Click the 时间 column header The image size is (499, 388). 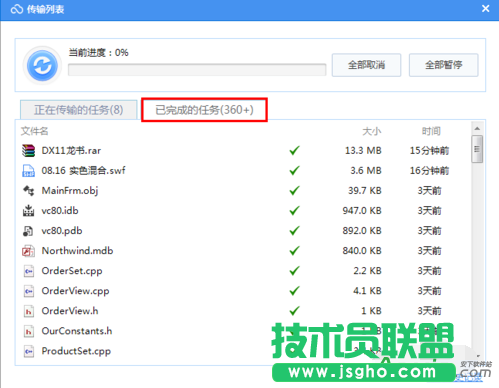431,131
